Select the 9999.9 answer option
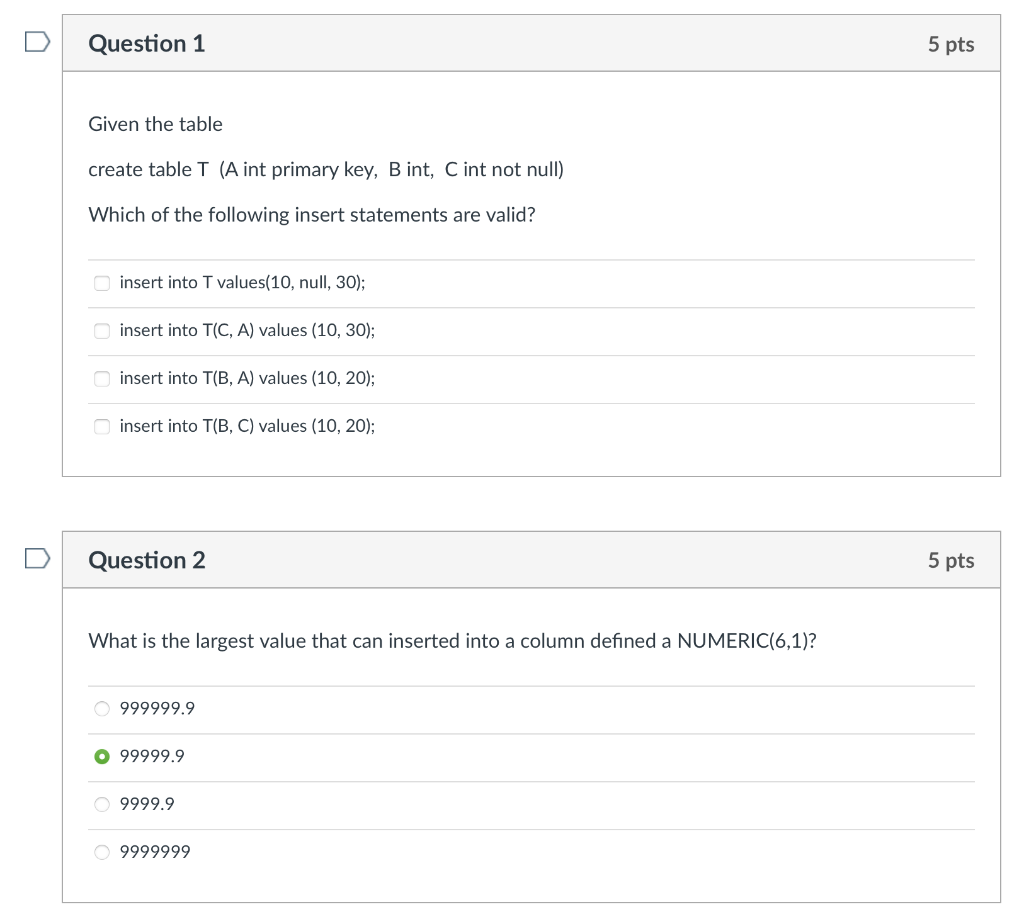This screenshot has height=919, width=1024. tap(101, 804)
